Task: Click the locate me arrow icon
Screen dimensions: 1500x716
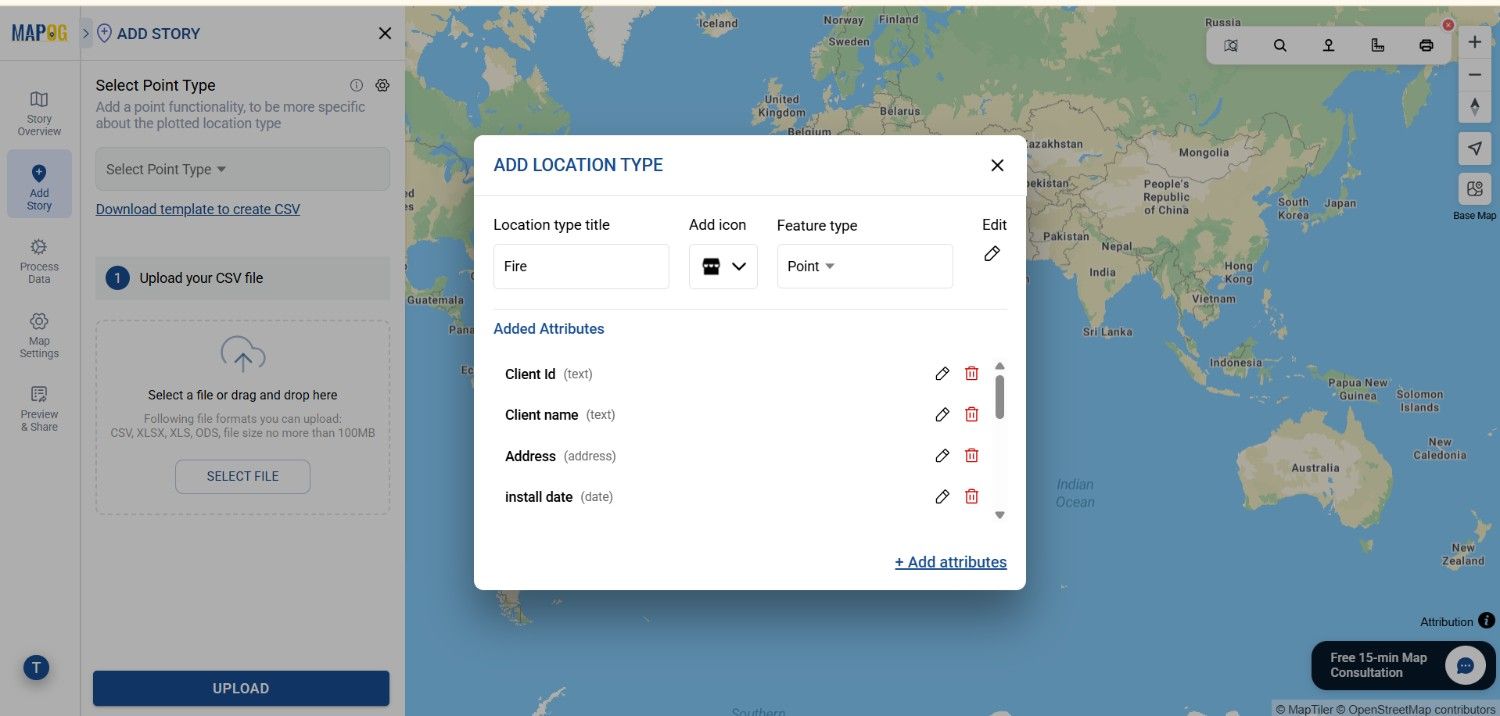Action: [1474, 148]
